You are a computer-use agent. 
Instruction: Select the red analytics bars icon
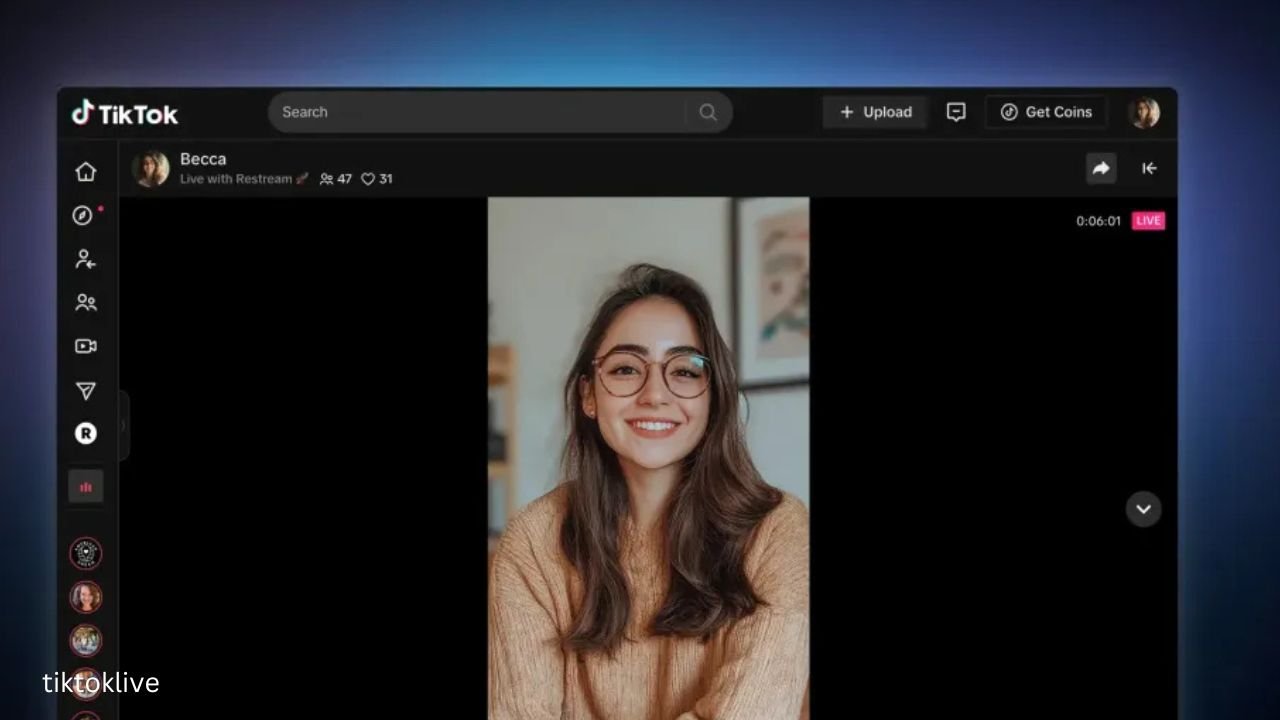(x=86, y=487)
